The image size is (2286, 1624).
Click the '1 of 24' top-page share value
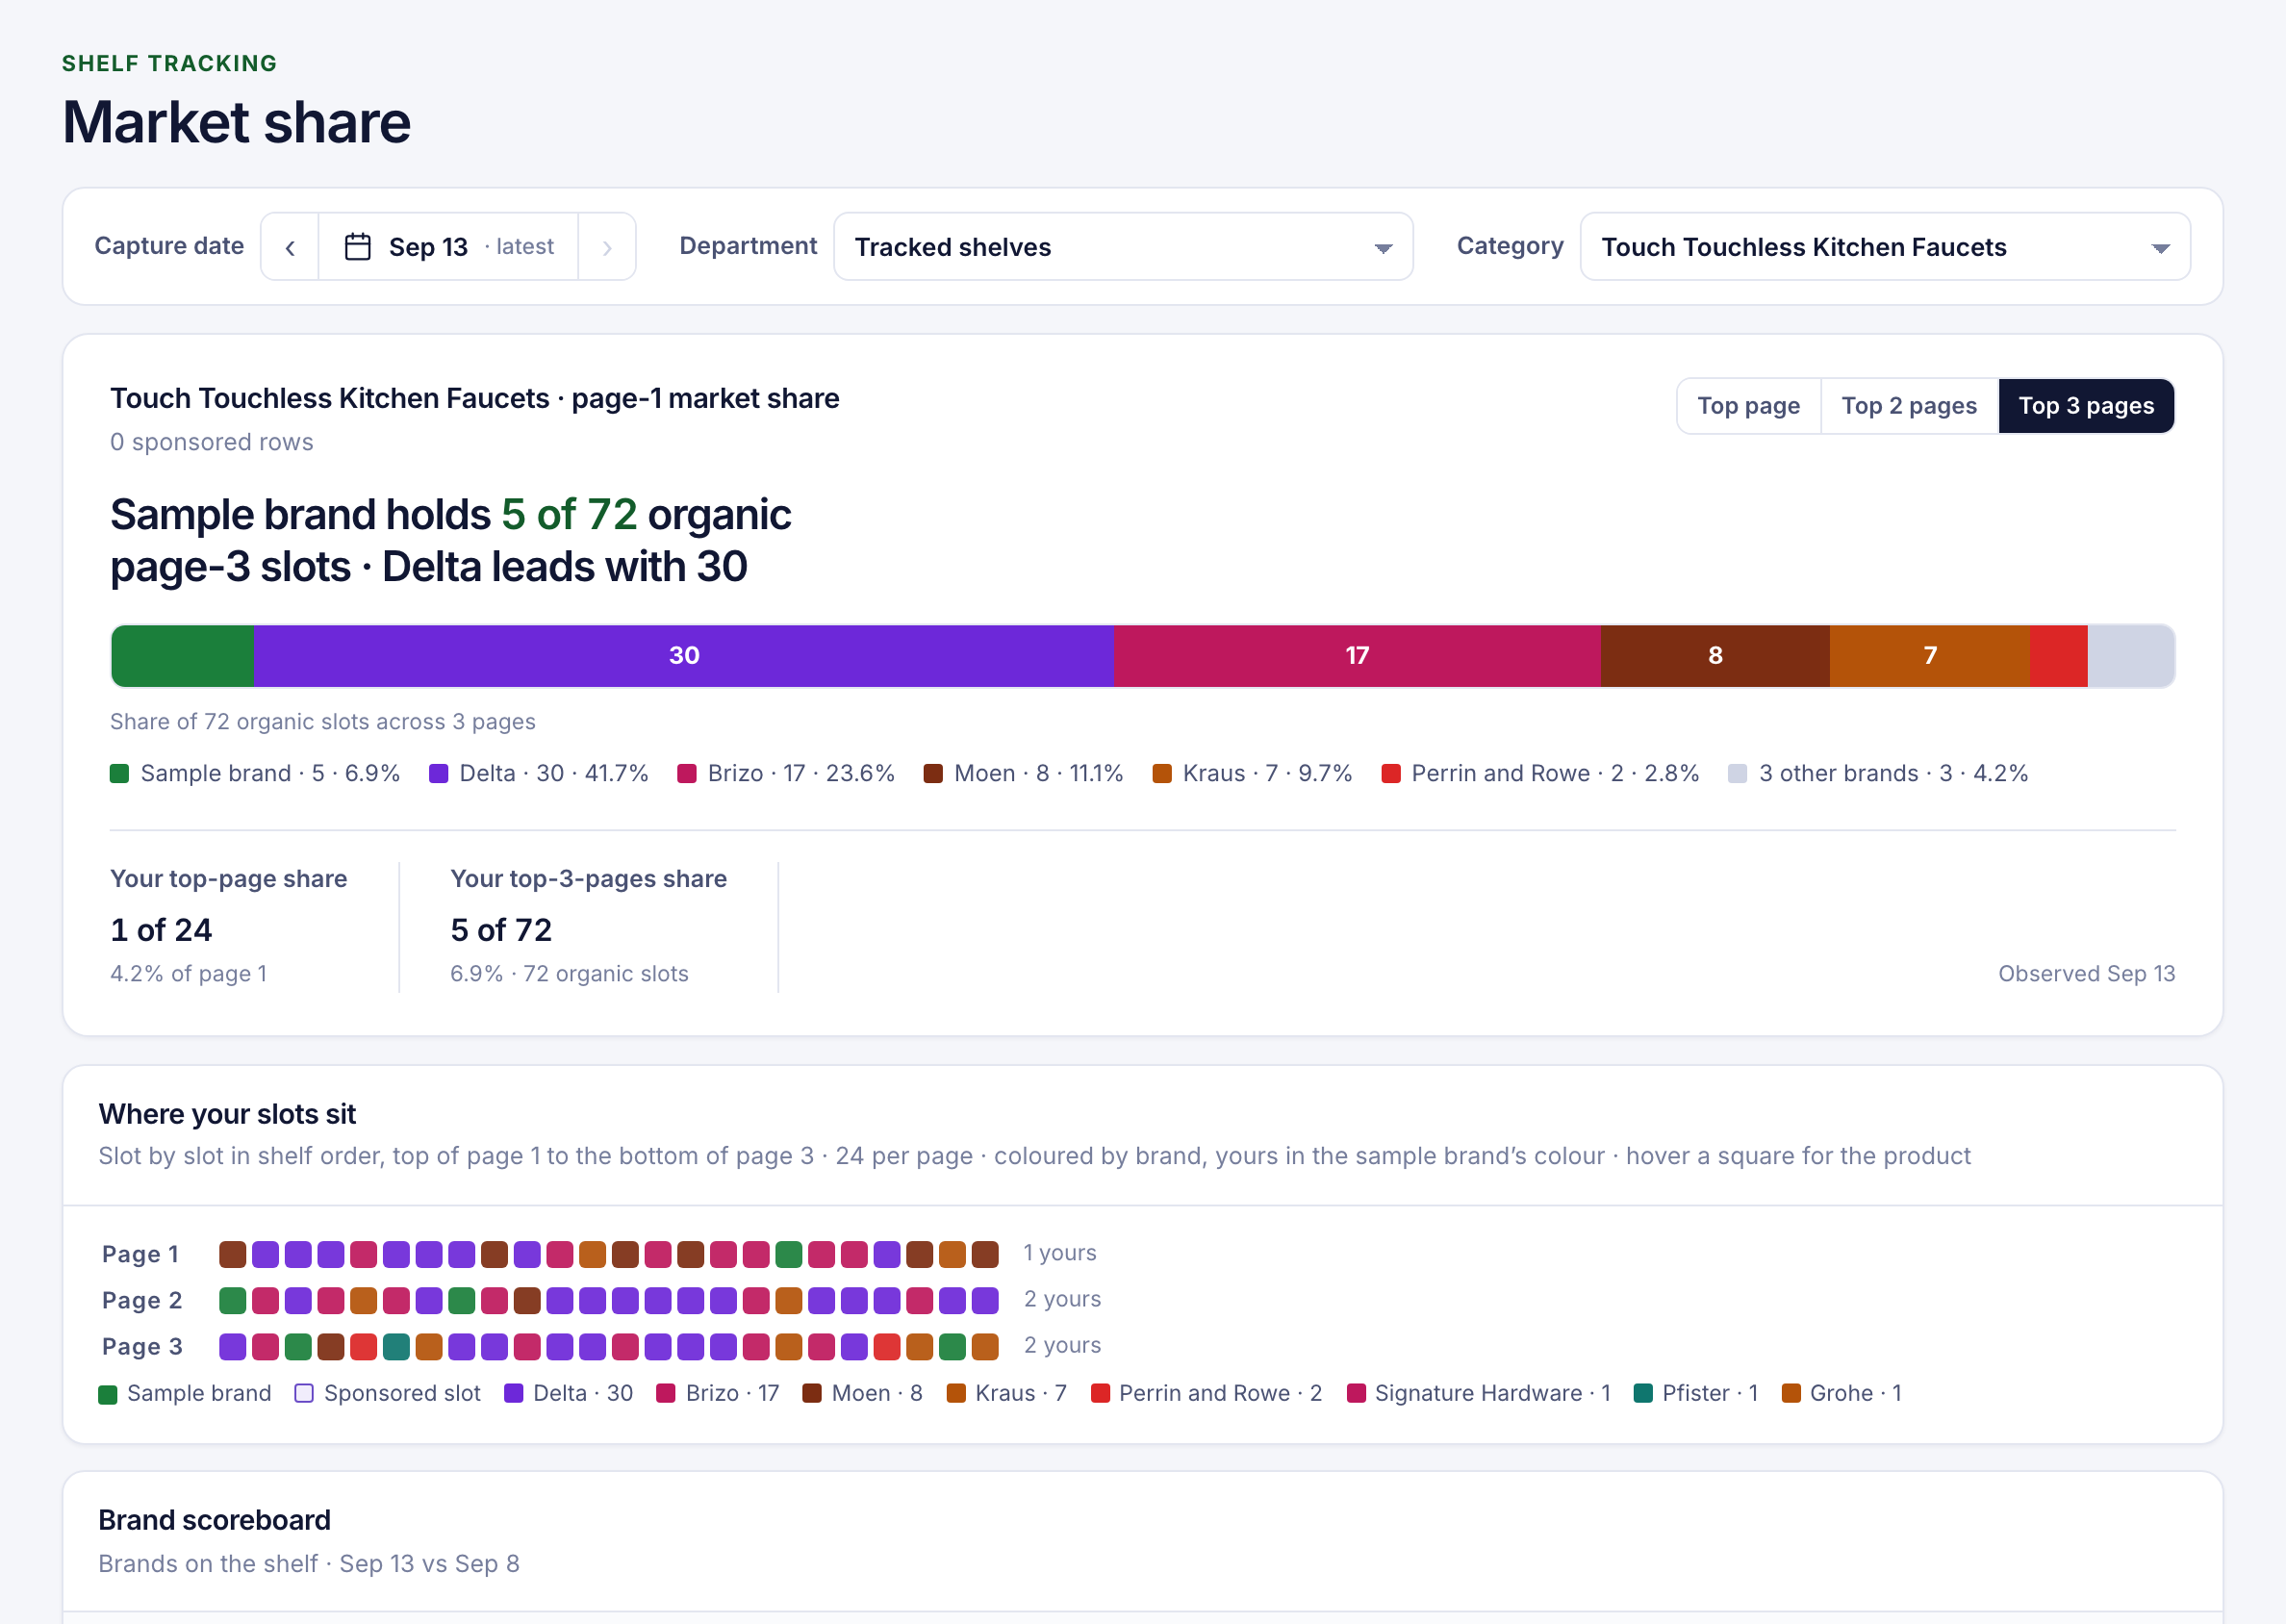coord(161,930)
